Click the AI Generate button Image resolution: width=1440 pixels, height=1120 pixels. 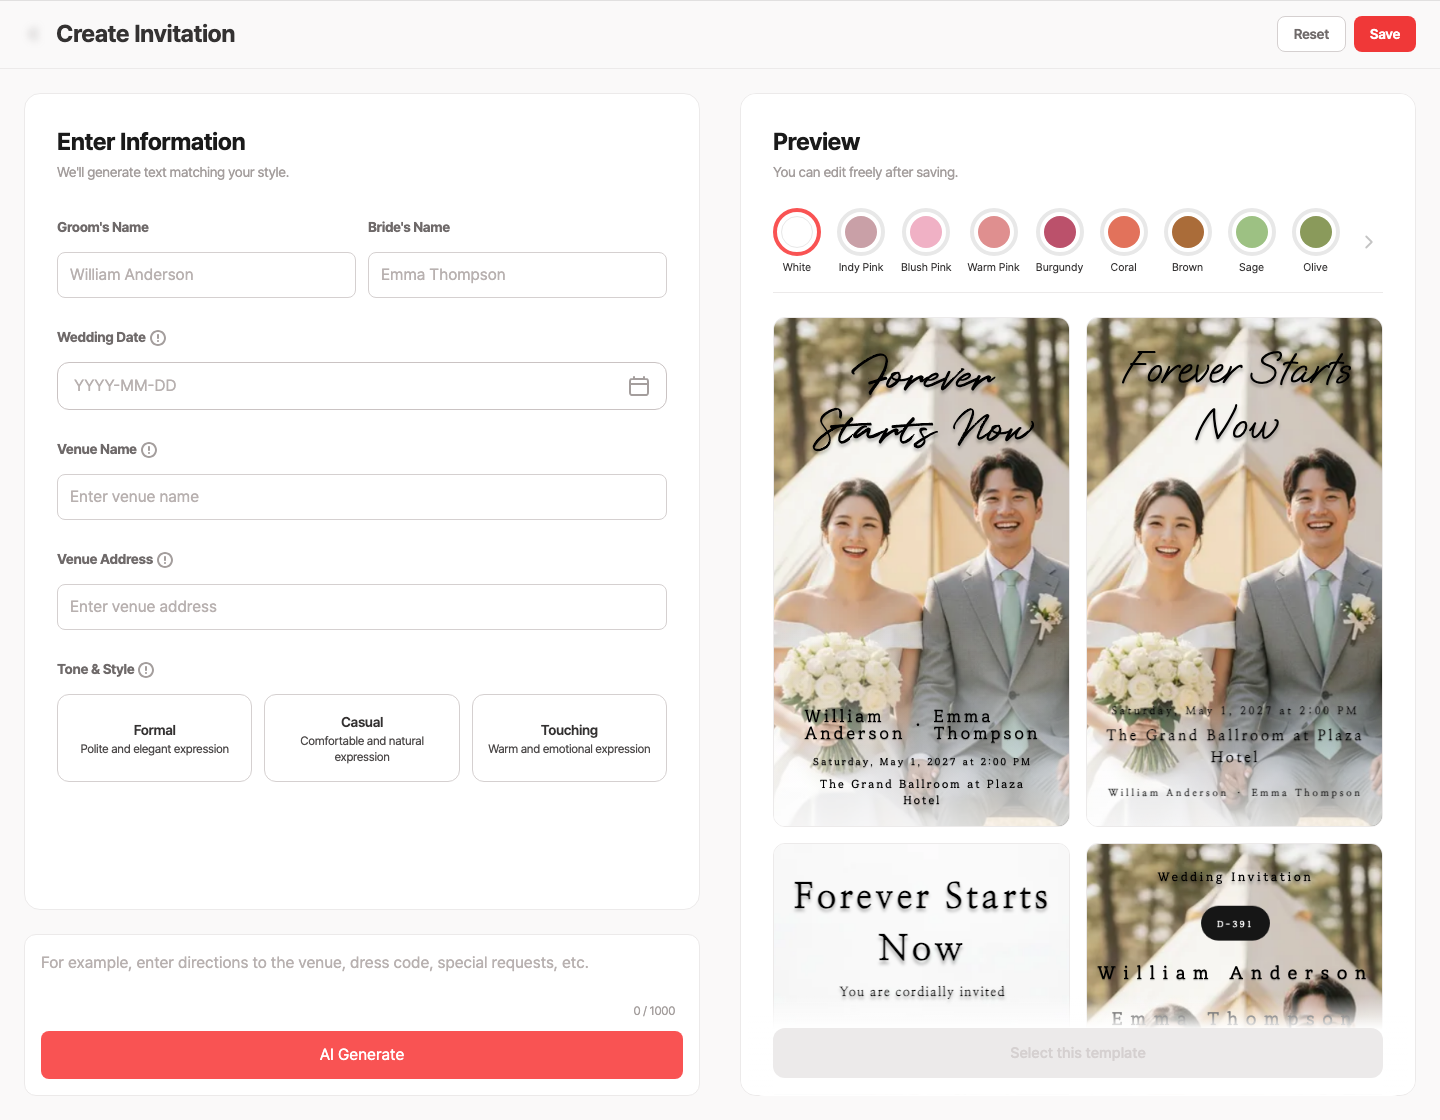pyautogui.click(x=362, y=1055)
